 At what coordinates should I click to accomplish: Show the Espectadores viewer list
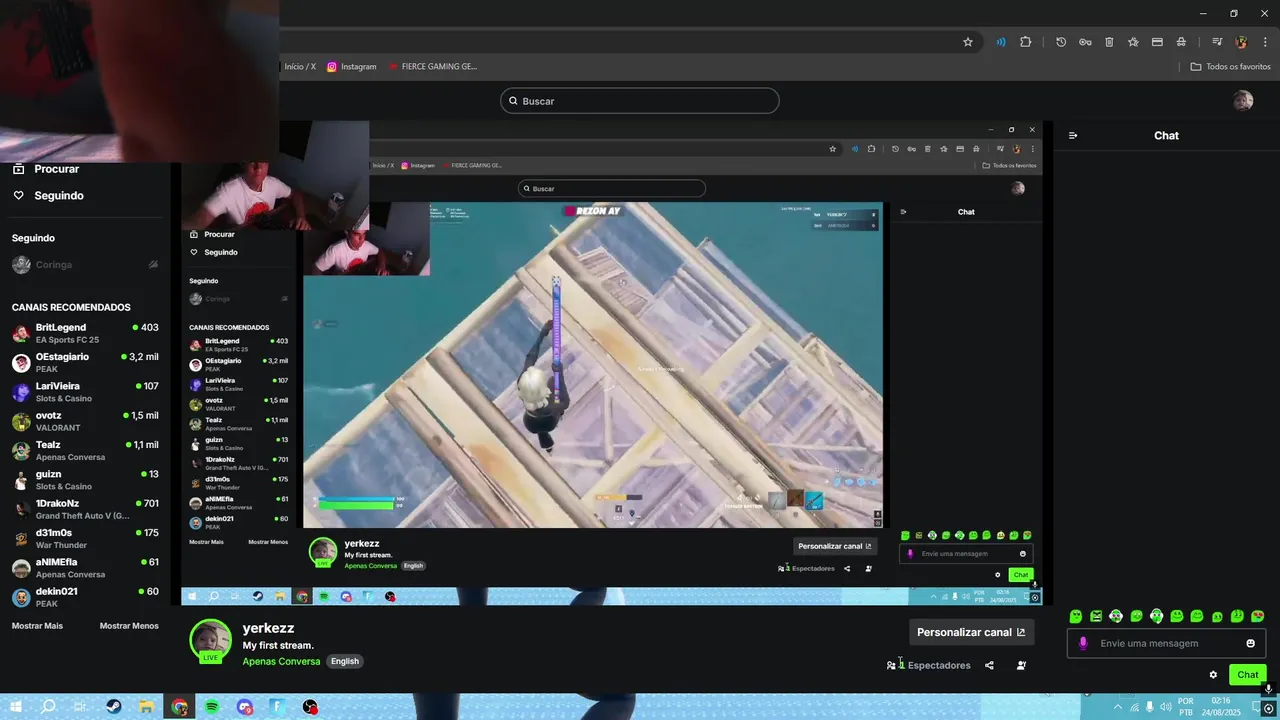[x=929, y=665]
